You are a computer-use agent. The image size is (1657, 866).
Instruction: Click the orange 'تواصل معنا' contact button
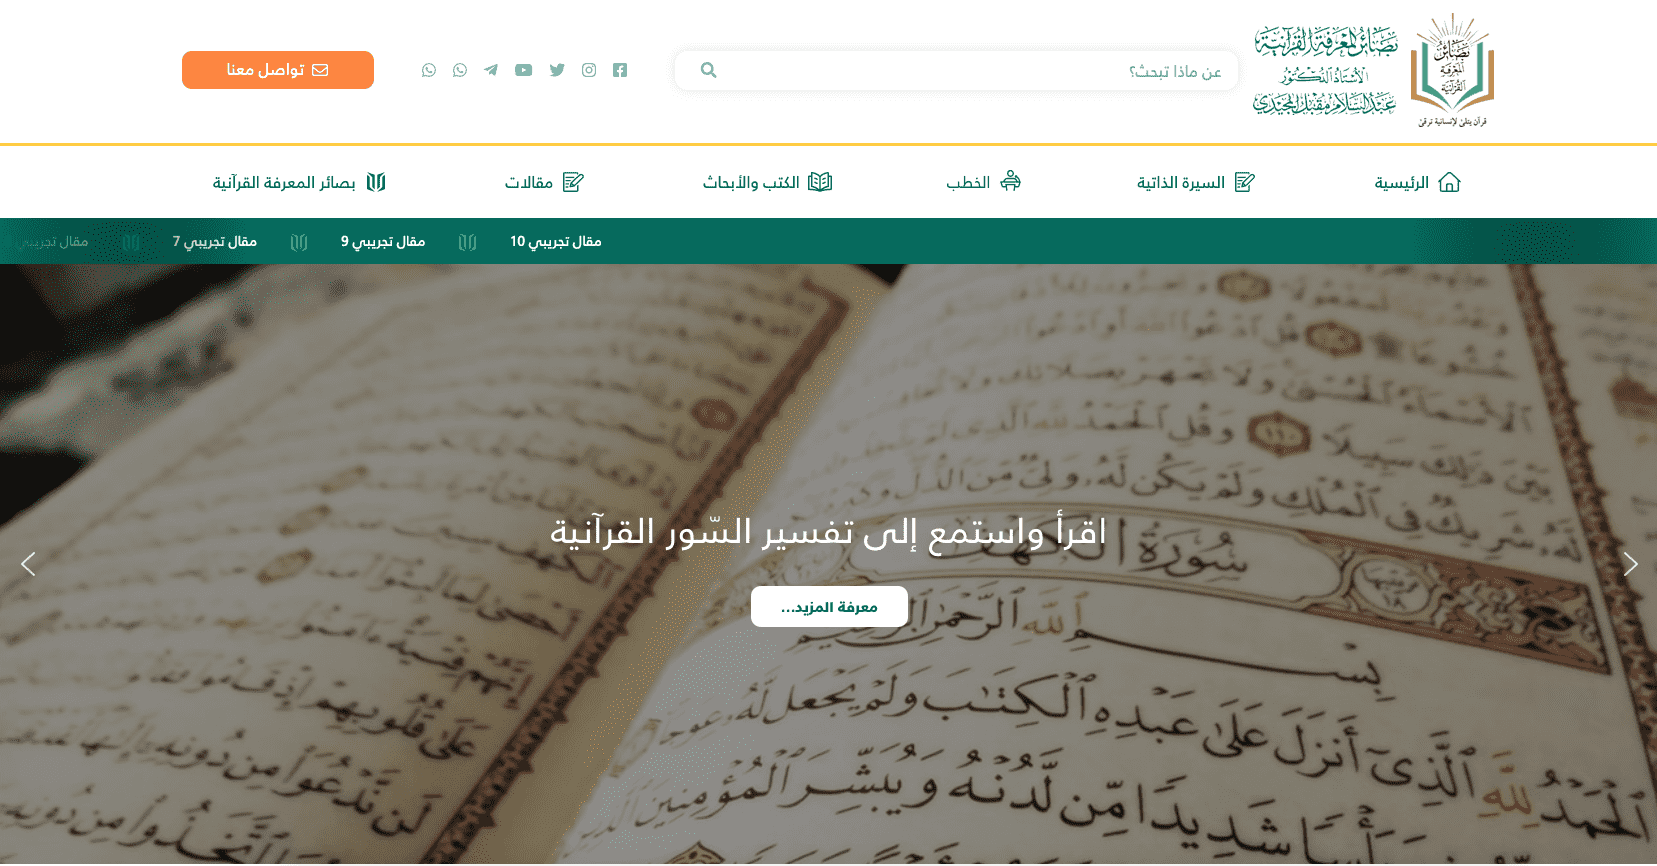pyautogui.click(x=278, y=70)
